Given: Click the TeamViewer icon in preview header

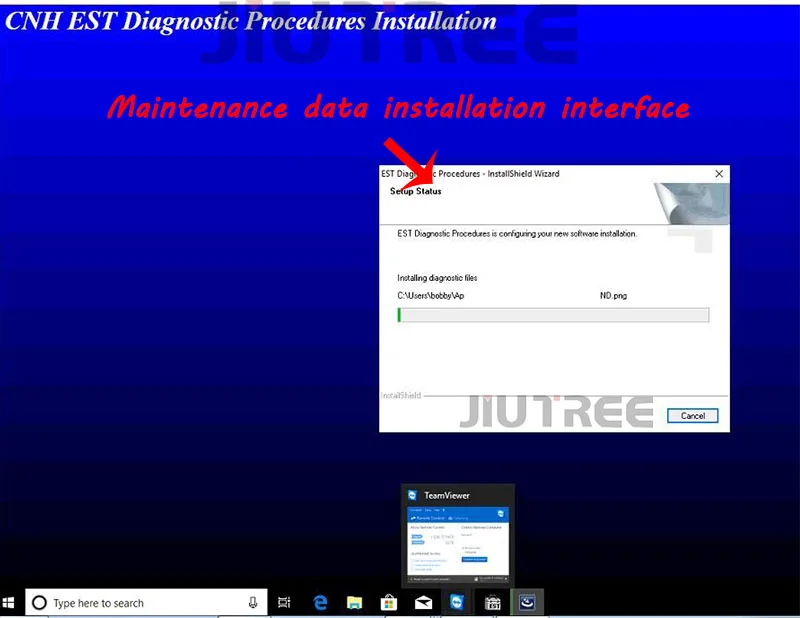Looking at the screenshot, I should point(412,495).
